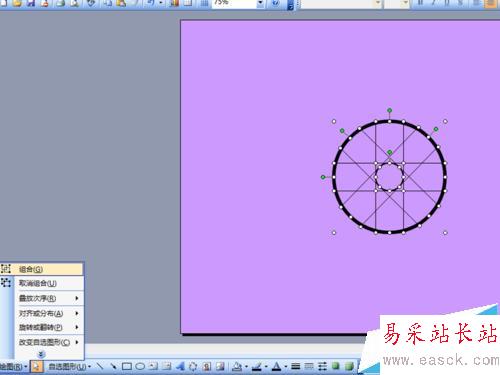This screenshot has width=500, height=375.
Task: Click the small inner circle on the slide
Action: (389, 177)
